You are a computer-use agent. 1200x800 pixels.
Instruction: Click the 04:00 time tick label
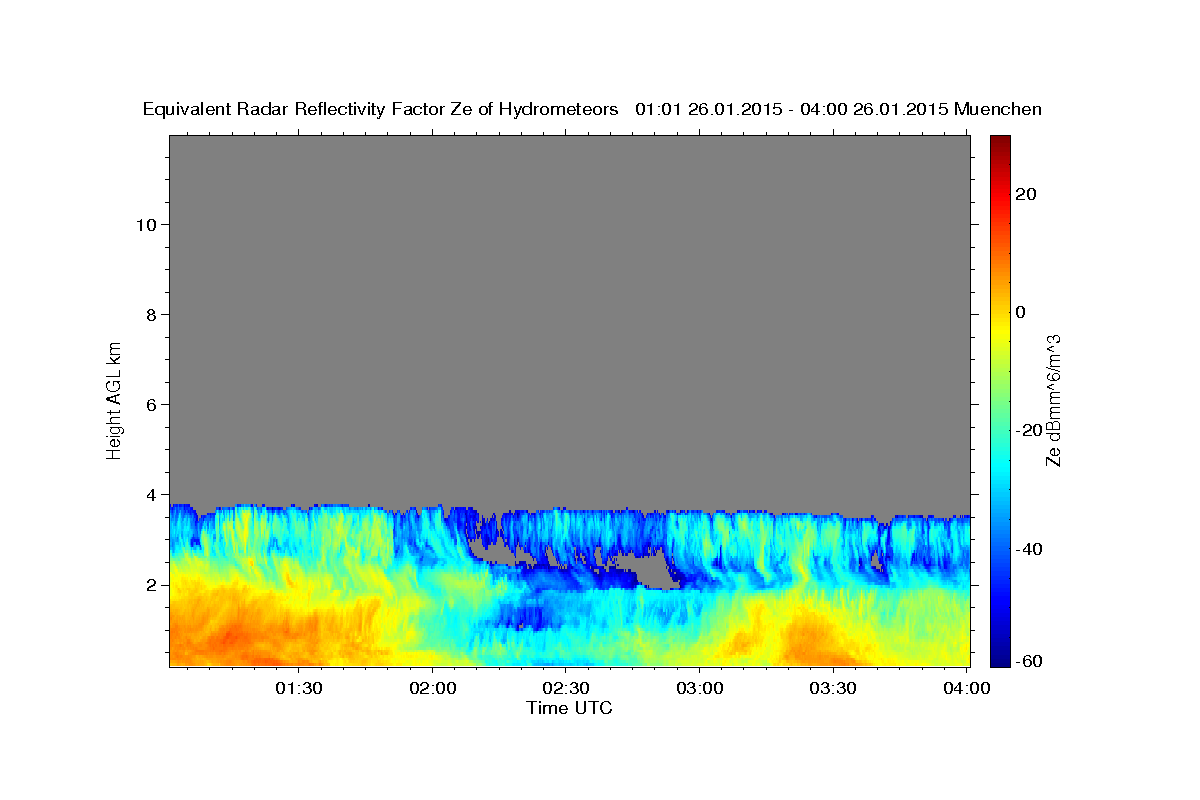[x=966, y=688]
